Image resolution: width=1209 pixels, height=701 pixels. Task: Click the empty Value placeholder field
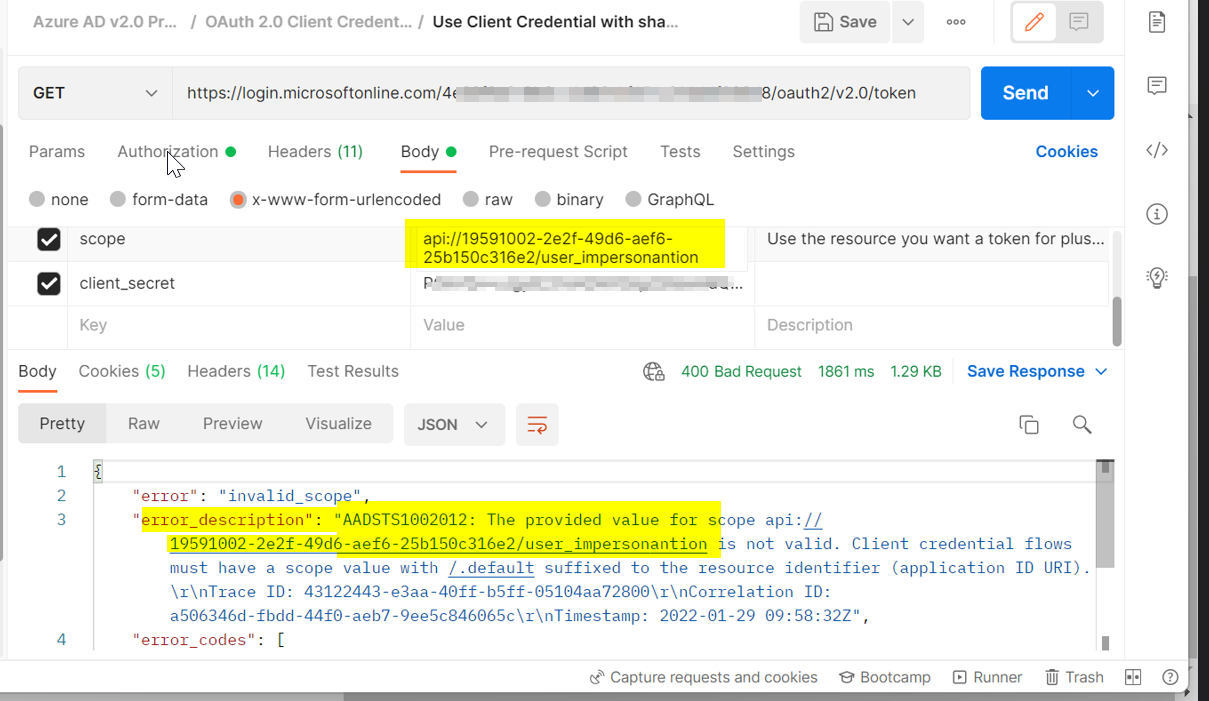[582, 325]
